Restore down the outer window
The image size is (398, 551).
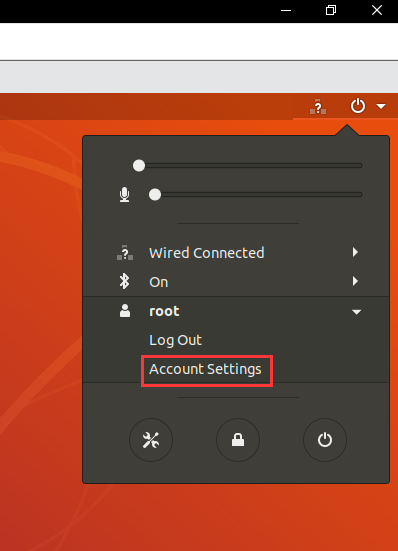tap(331, 11)
